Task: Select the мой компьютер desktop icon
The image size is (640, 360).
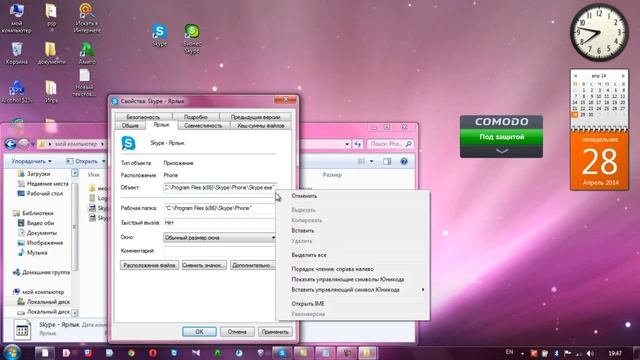Action: point(16,18)
